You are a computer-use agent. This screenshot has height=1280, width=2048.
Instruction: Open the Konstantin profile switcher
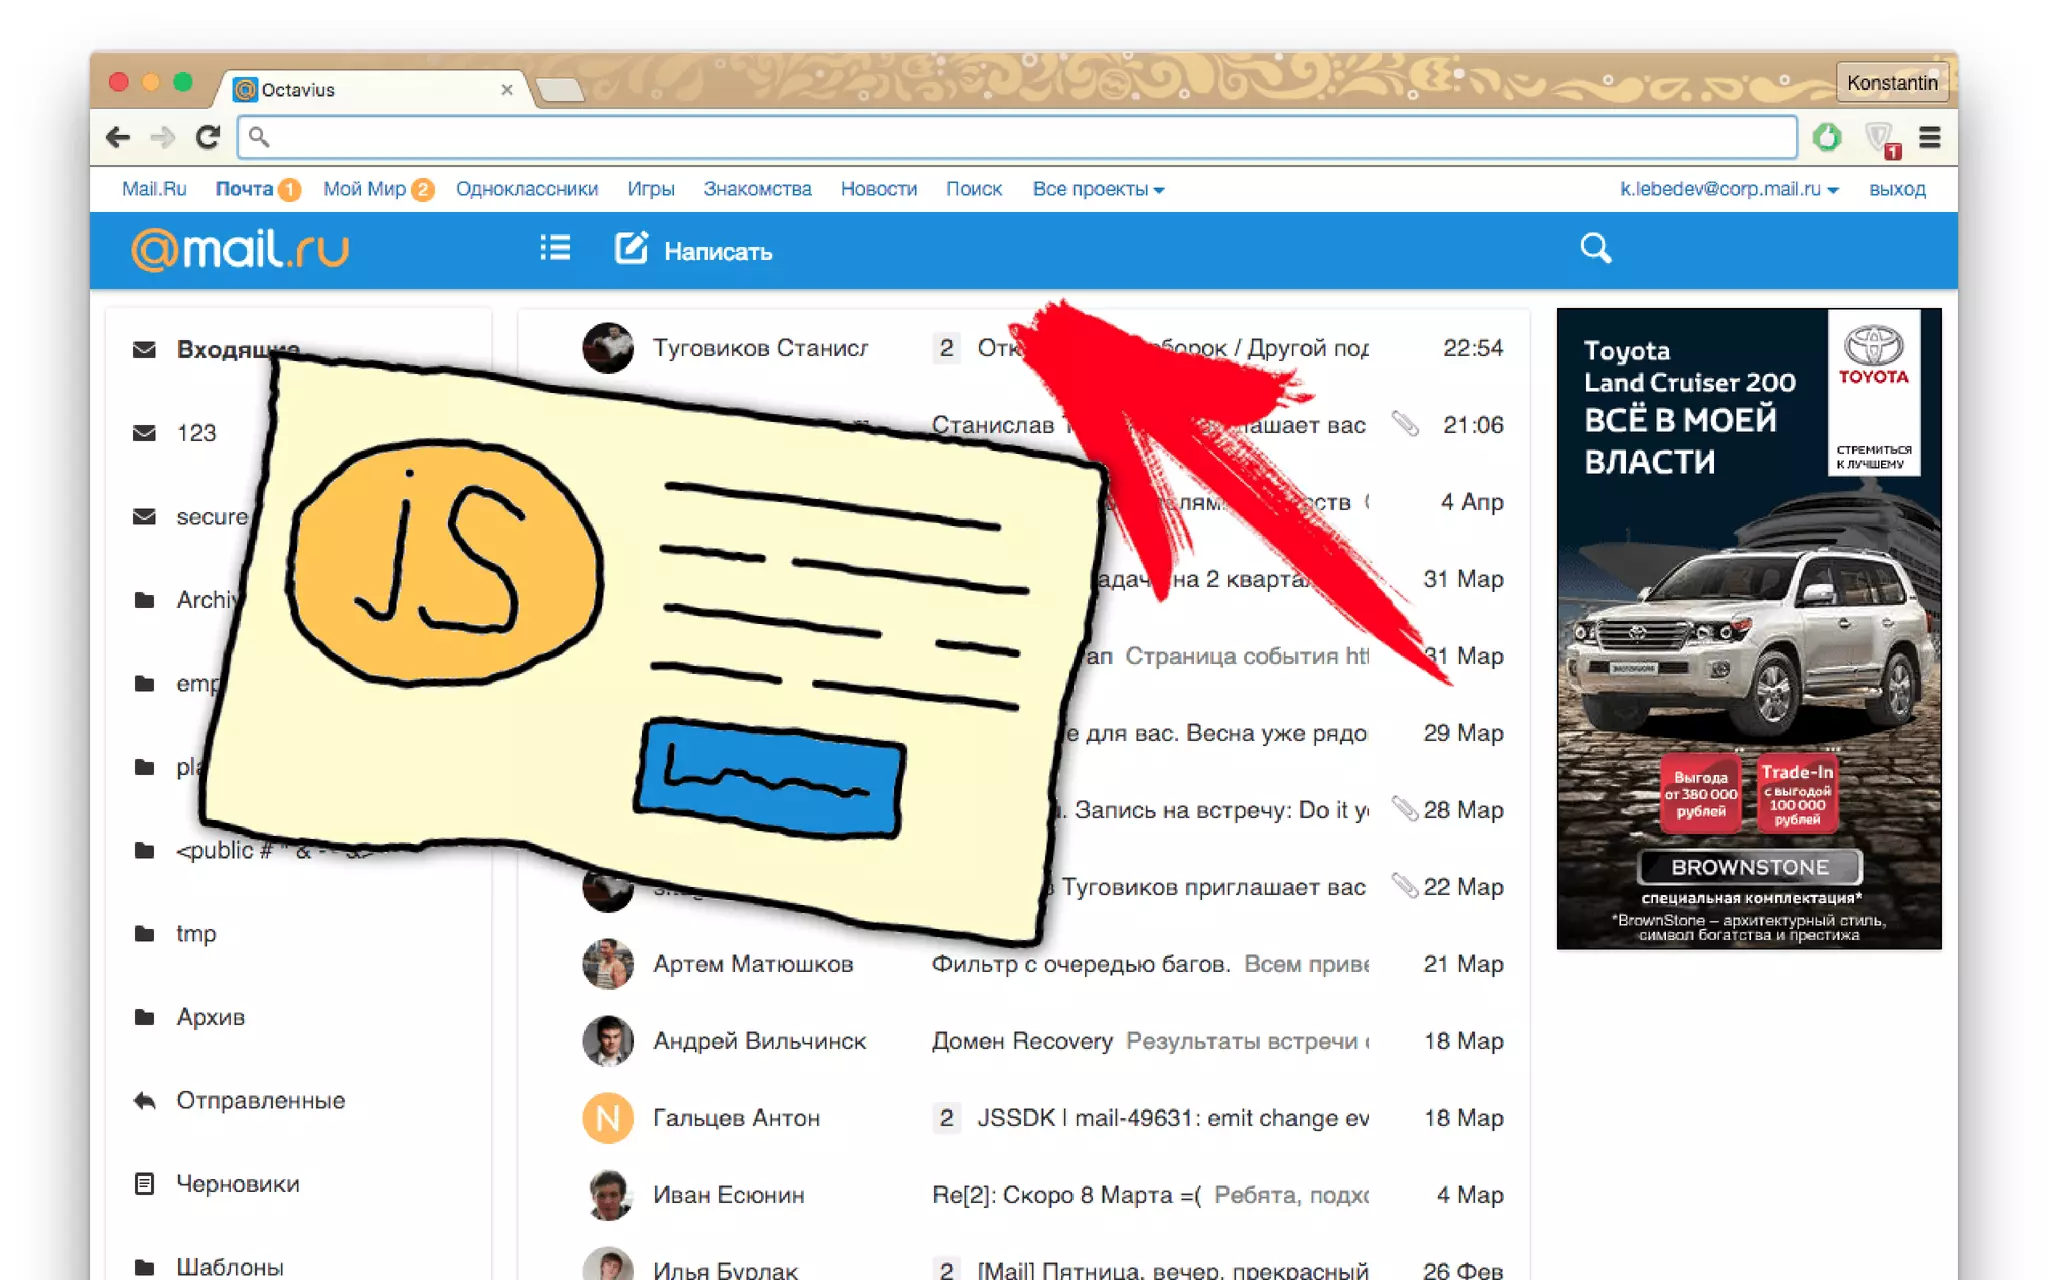[1891, 83]
